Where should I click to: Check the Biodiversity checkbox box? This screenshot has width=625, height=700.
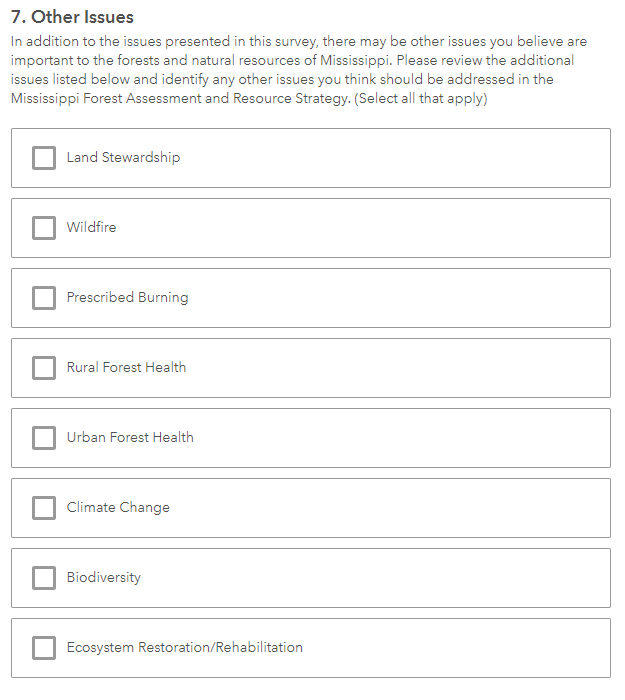tap(44, 578)
